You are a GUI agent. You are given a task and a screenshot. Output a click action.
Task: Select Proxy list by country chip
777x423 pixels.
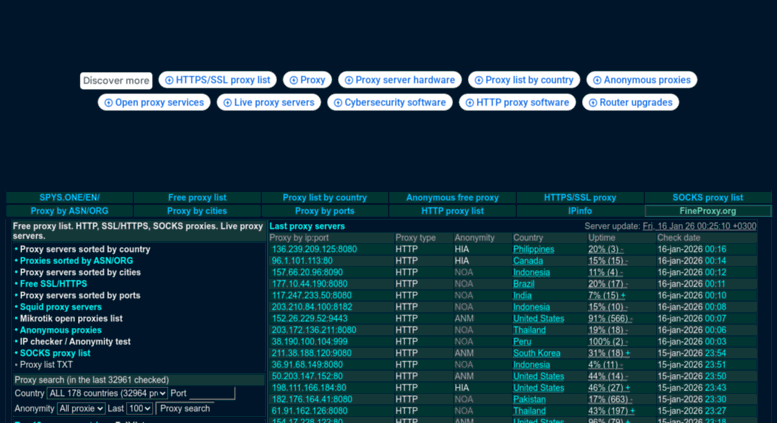524,80
